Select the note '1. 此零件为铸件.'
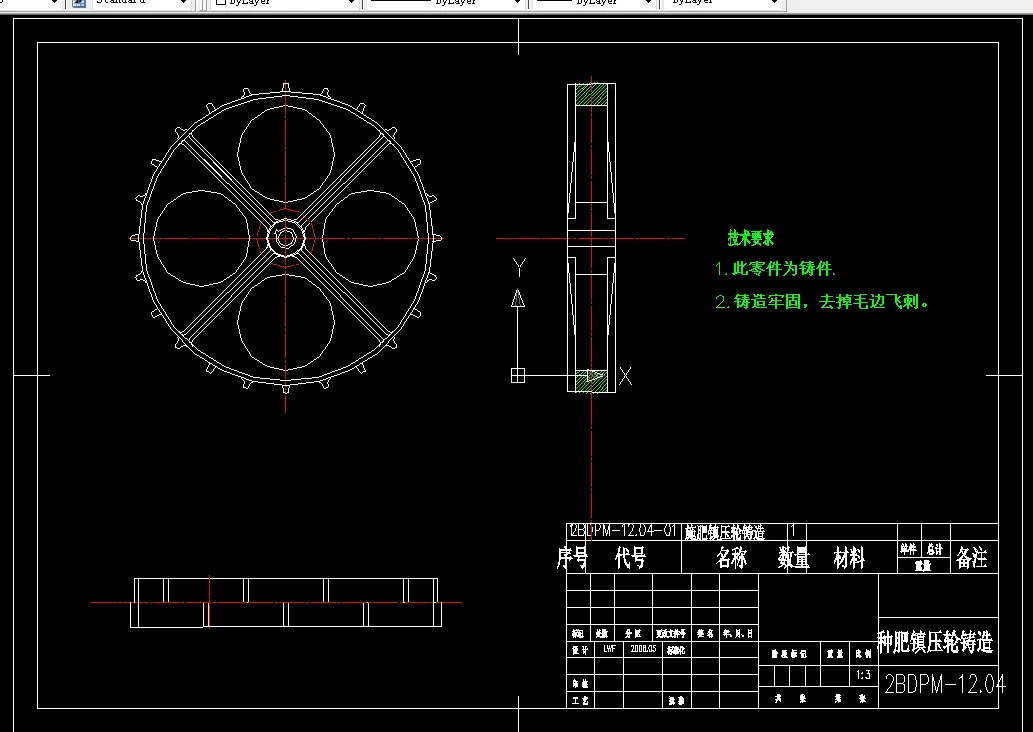Screen dimensions: 1033x732 coord(775,269)
